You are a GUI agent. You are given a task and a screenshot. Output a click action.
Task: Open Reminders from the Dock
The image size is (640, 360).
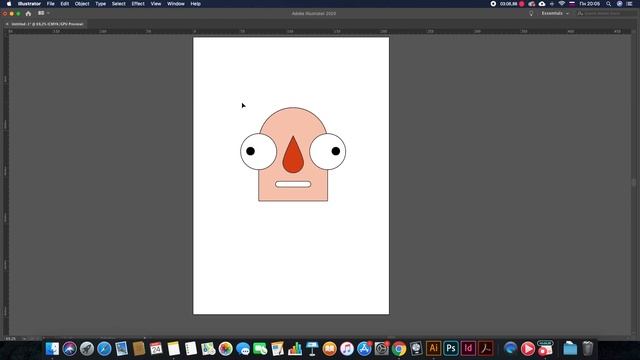click(191, 349)
